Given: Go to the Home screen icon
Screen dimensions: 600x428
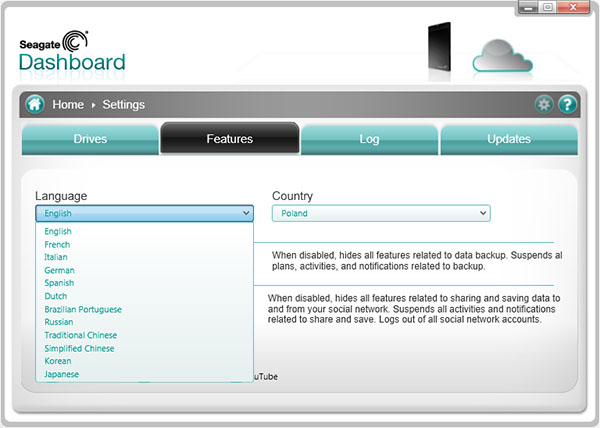Looking at the screenshot, I should [35, 104].
